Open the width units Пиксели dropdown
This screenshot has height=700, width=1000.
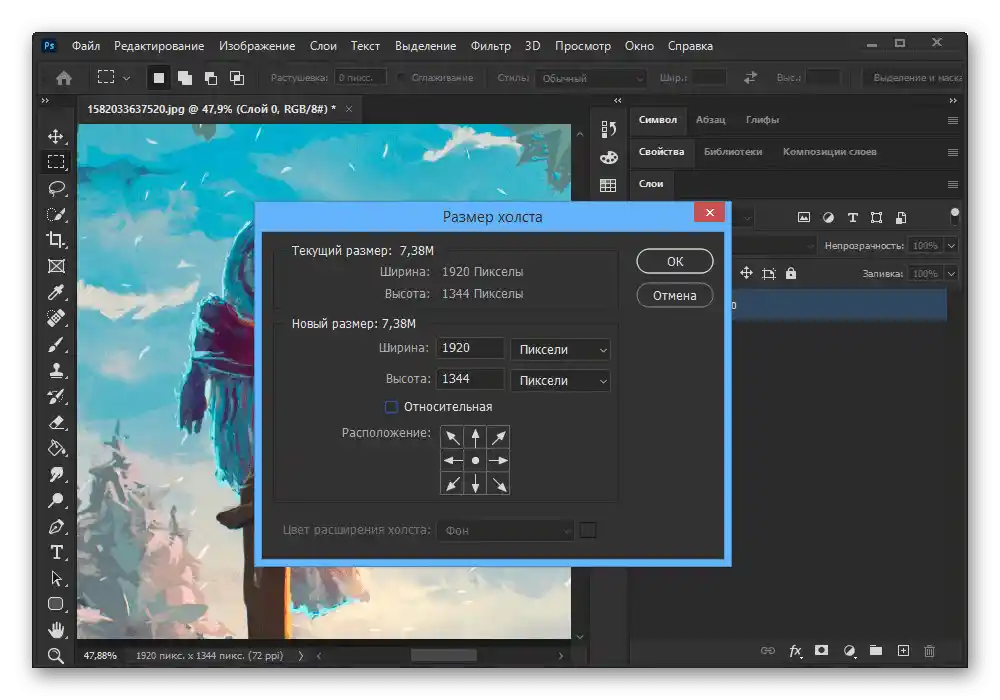click(x=561, y=349)
